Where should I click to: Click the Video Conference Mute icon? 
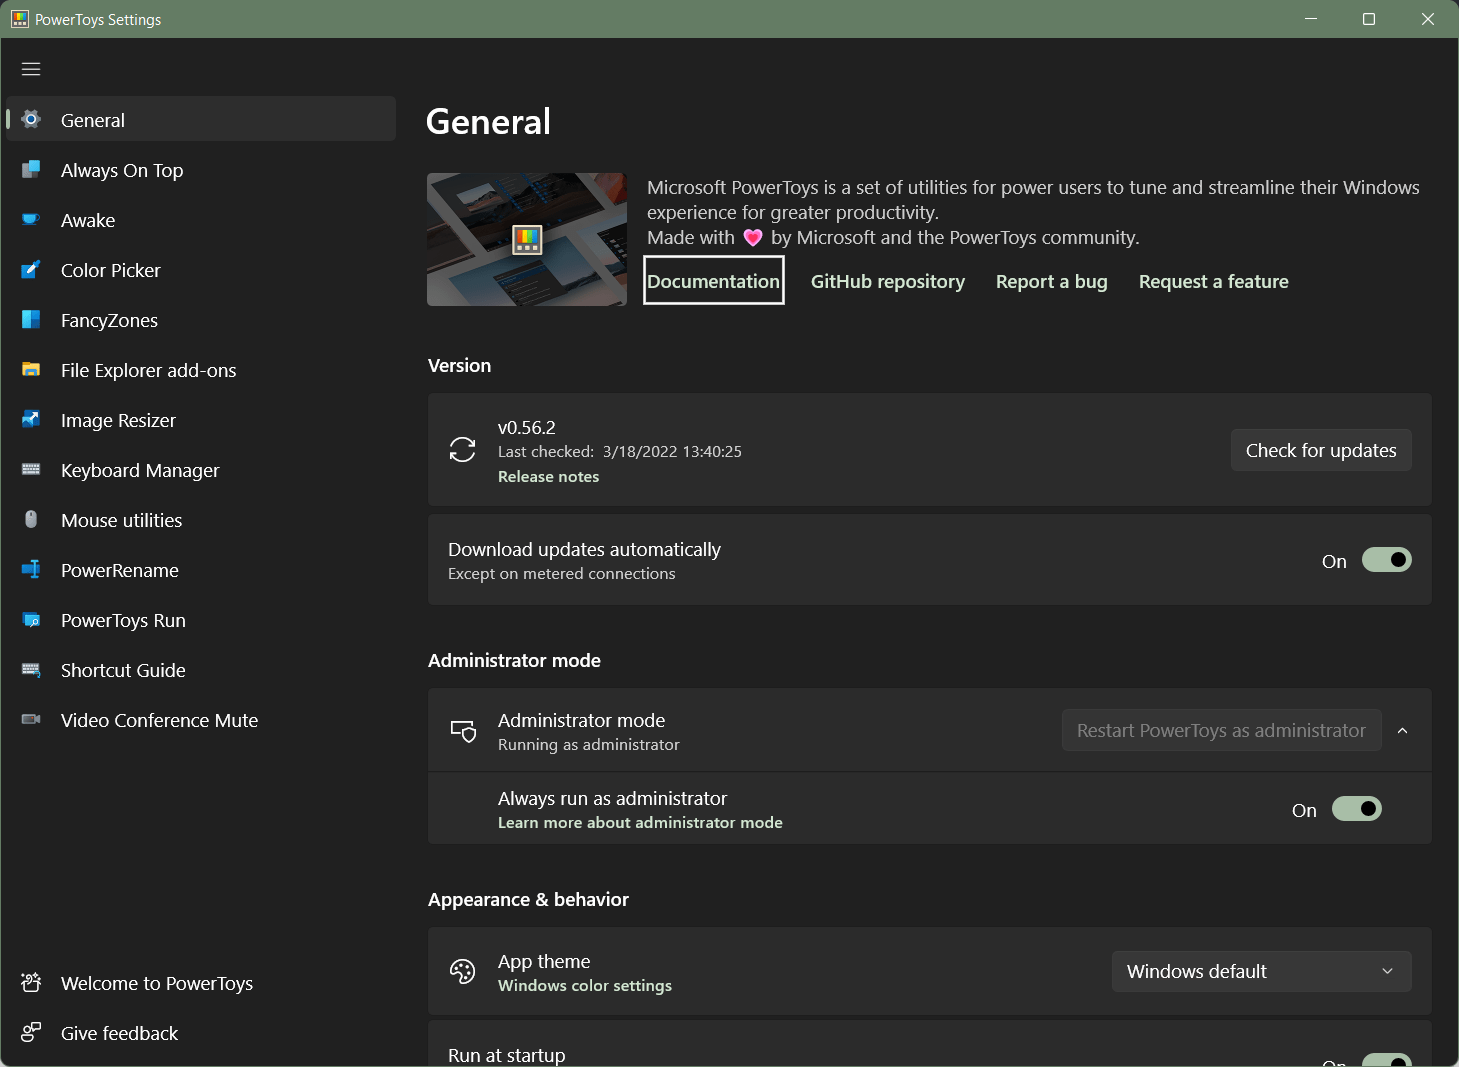[x=30, y=720]
